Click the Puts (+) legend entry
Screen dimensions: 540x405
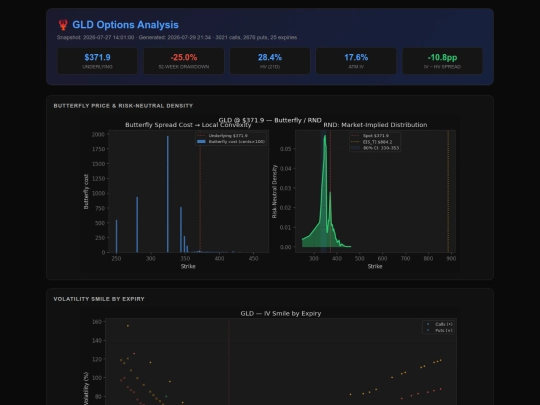440,330
